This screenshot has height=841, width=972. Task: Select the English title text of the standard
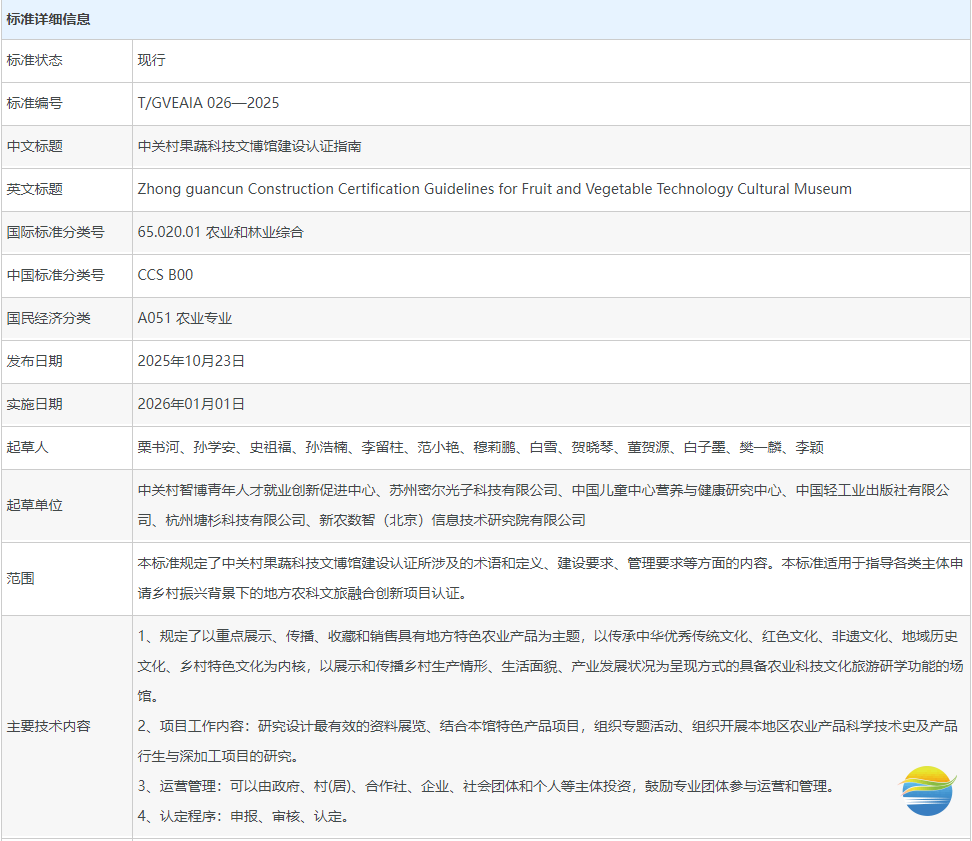pyautogui.click(x=495, y=189)
